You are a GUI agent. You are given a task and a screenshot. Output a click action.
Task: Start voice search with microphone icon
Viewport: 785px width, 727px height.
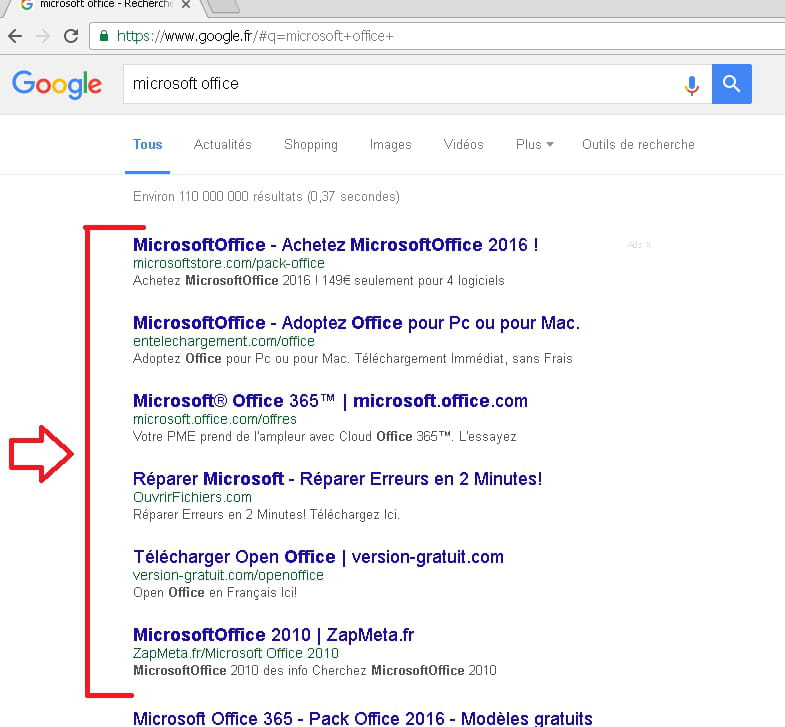(691, 85)
